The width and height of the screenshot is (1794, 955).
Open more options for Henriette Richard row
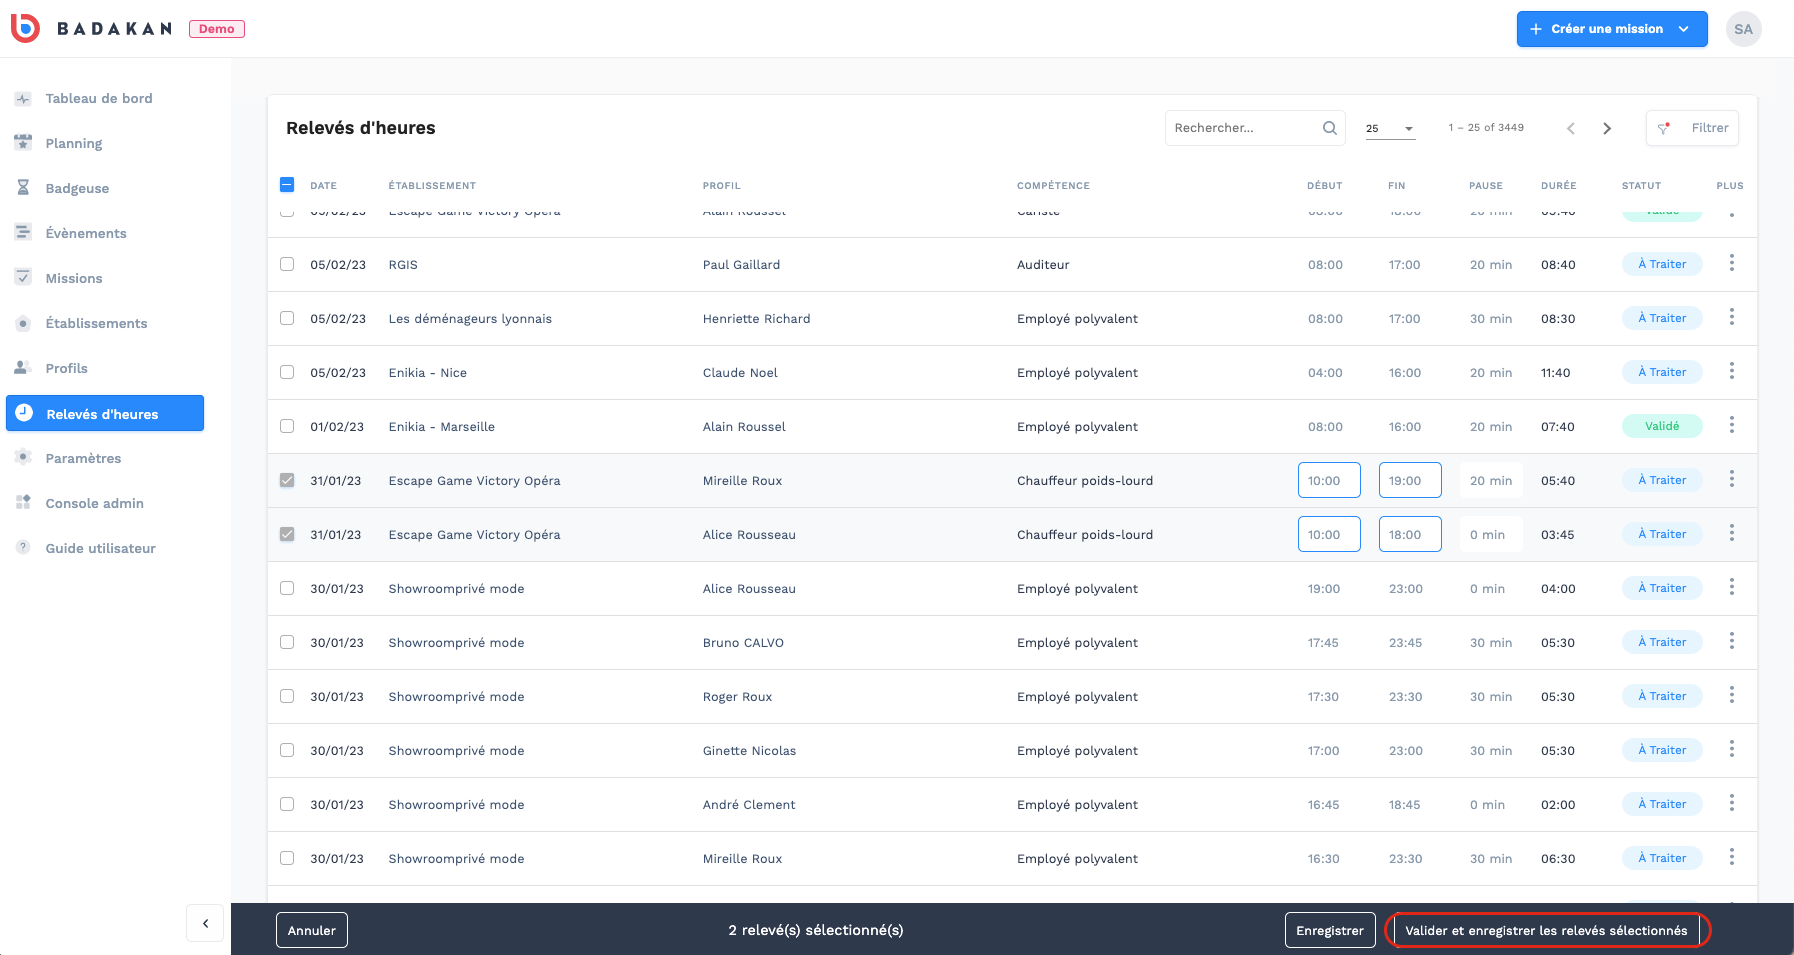[1731, 317]
